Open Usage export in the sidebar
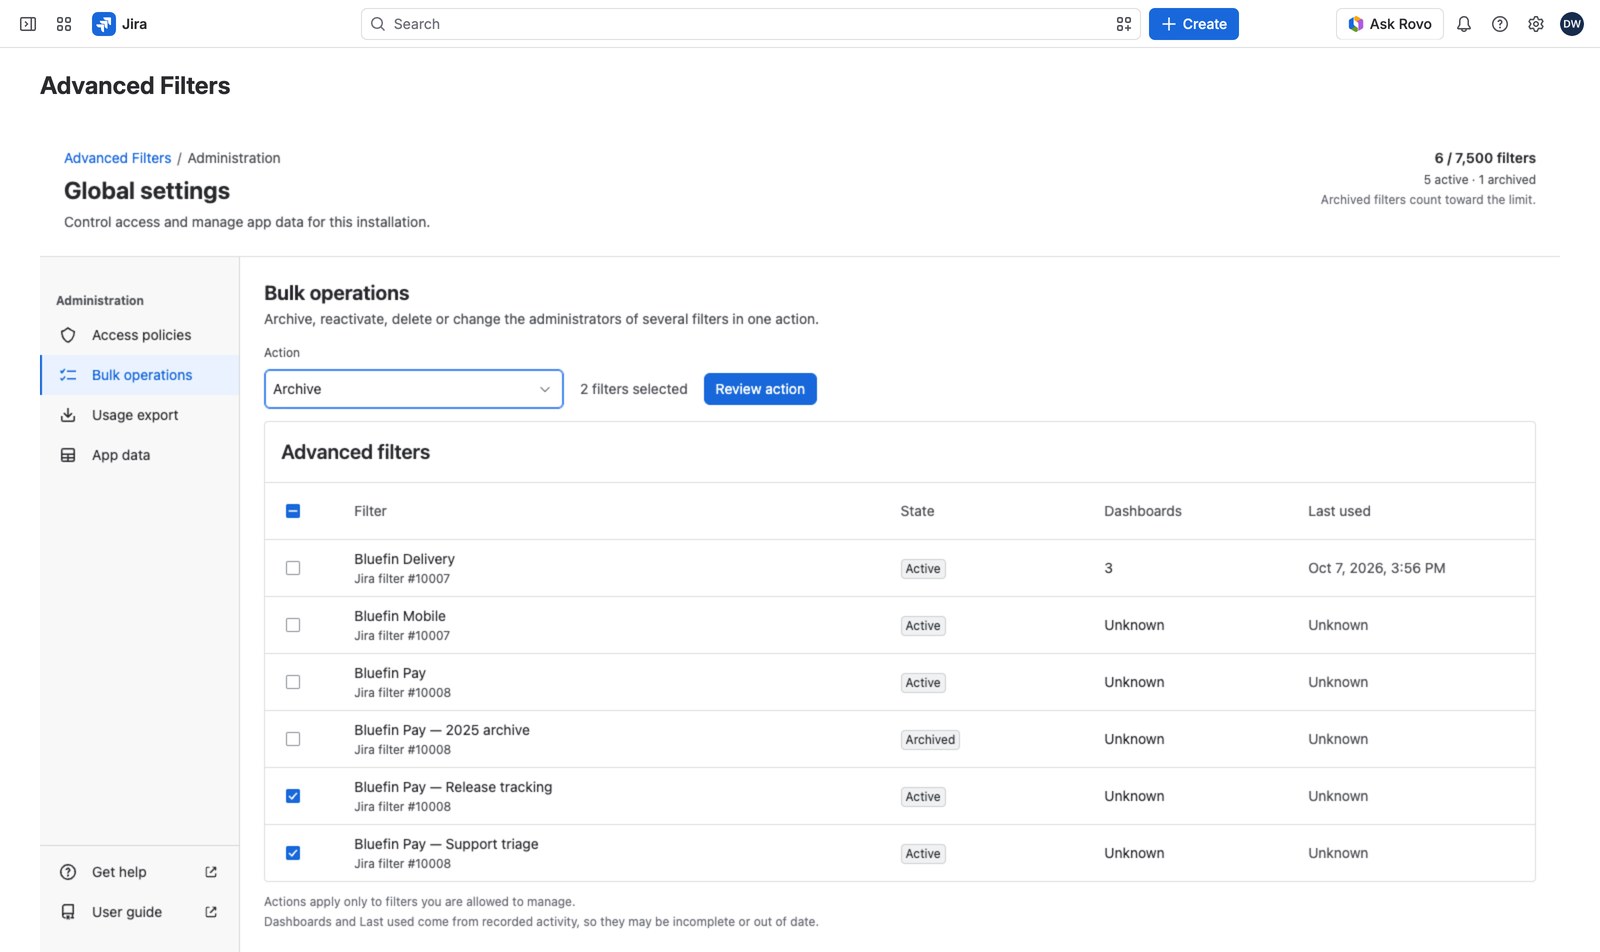 (x=140, y=415)
